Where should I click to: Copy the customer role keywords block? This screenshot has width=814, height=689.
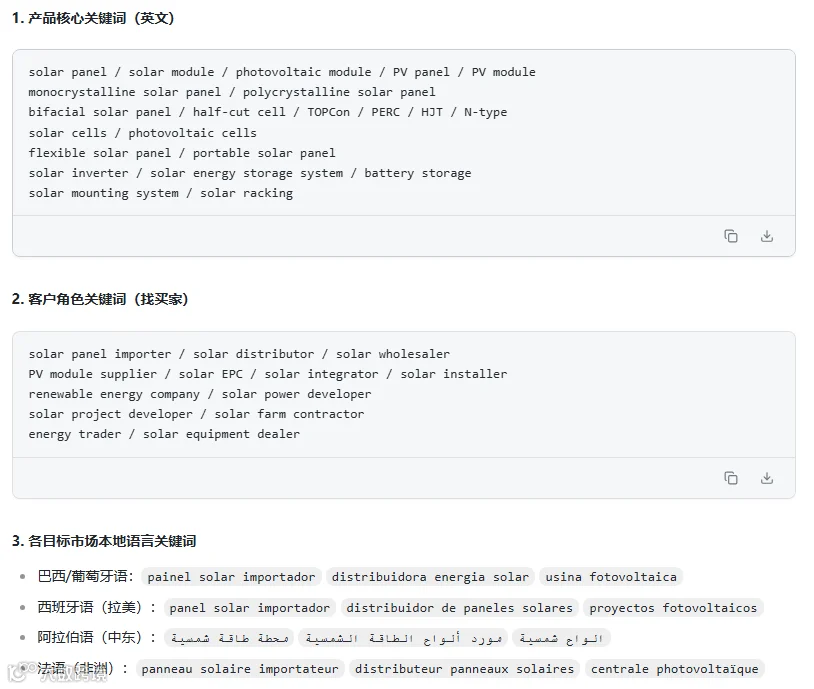[x=730, y=478]
